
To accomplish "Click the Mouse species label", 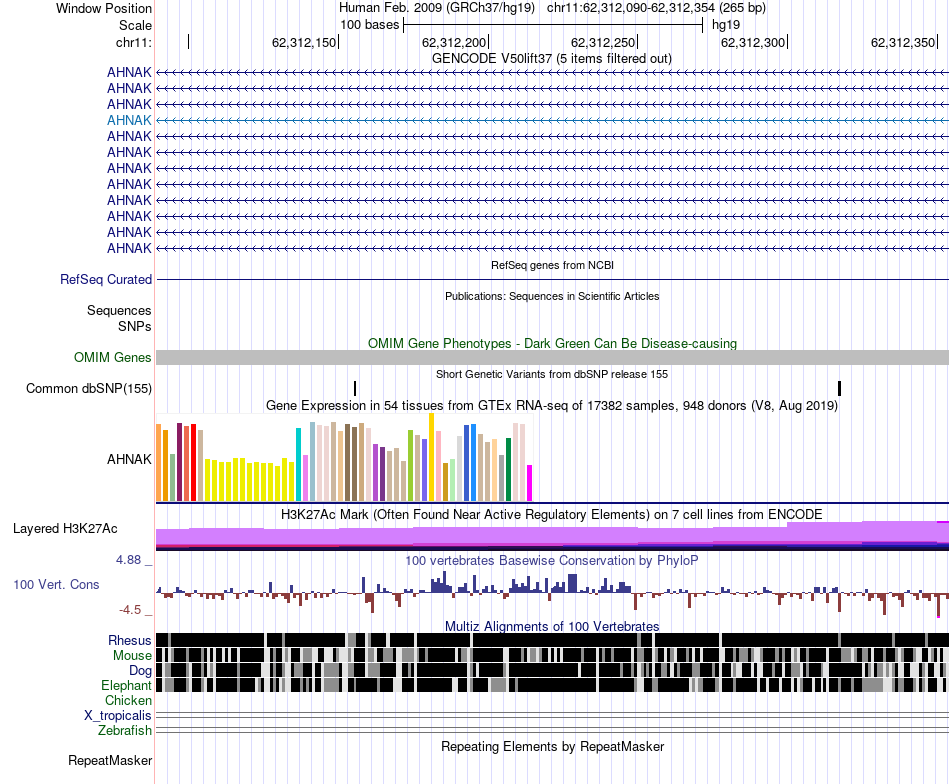I will point(132,656).
